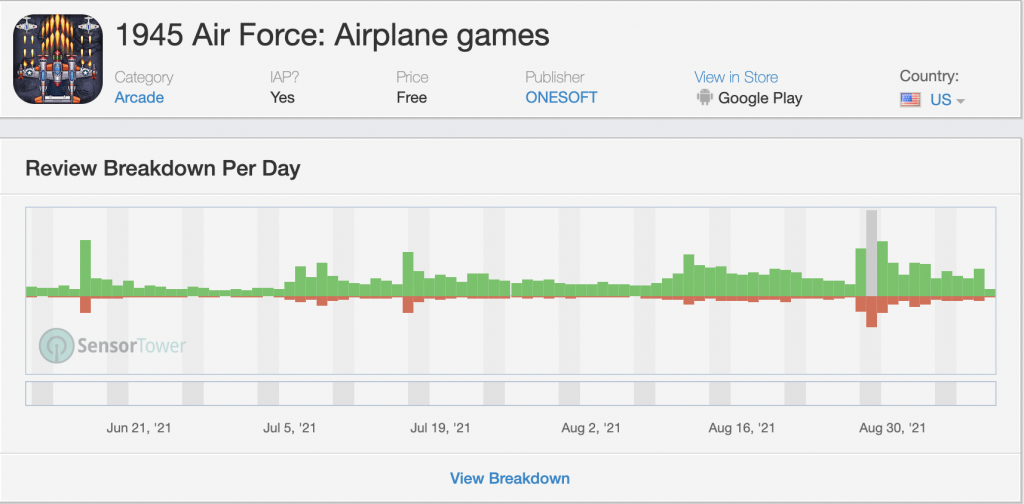Click the Country: label

point(929,76)
